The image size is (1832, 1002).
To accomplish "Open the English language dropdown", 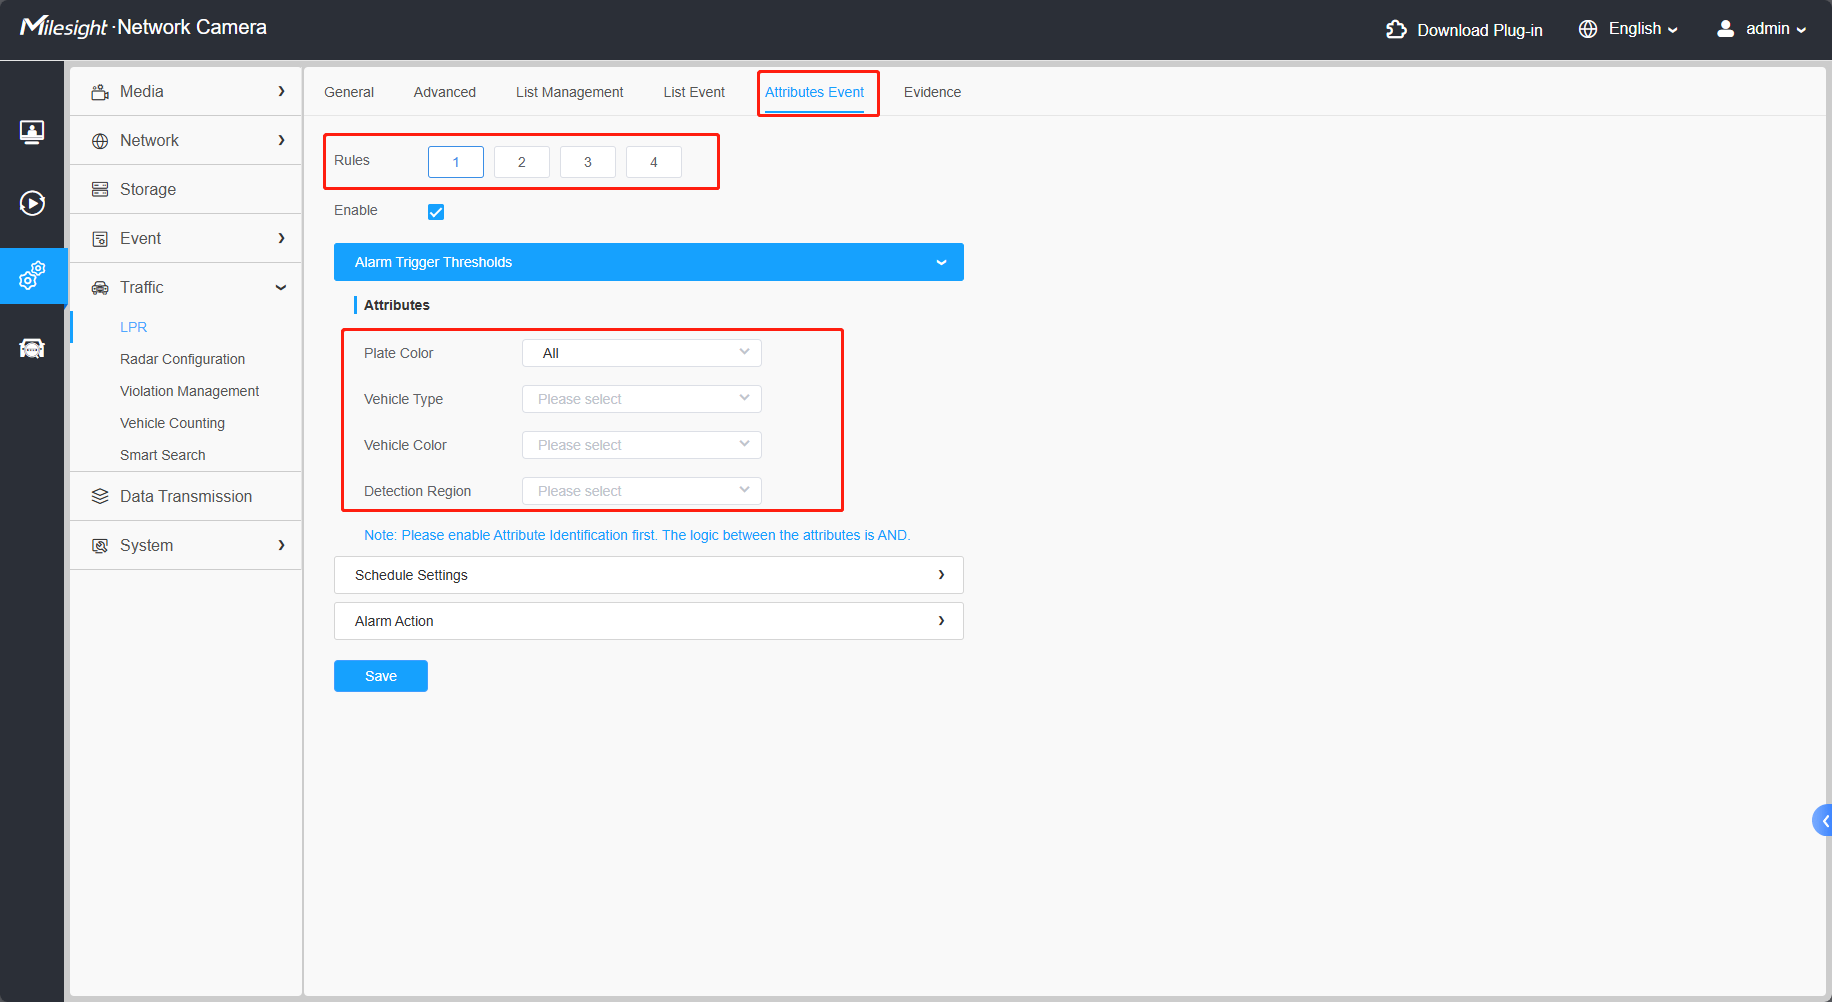I will (x=1643, y=29).
